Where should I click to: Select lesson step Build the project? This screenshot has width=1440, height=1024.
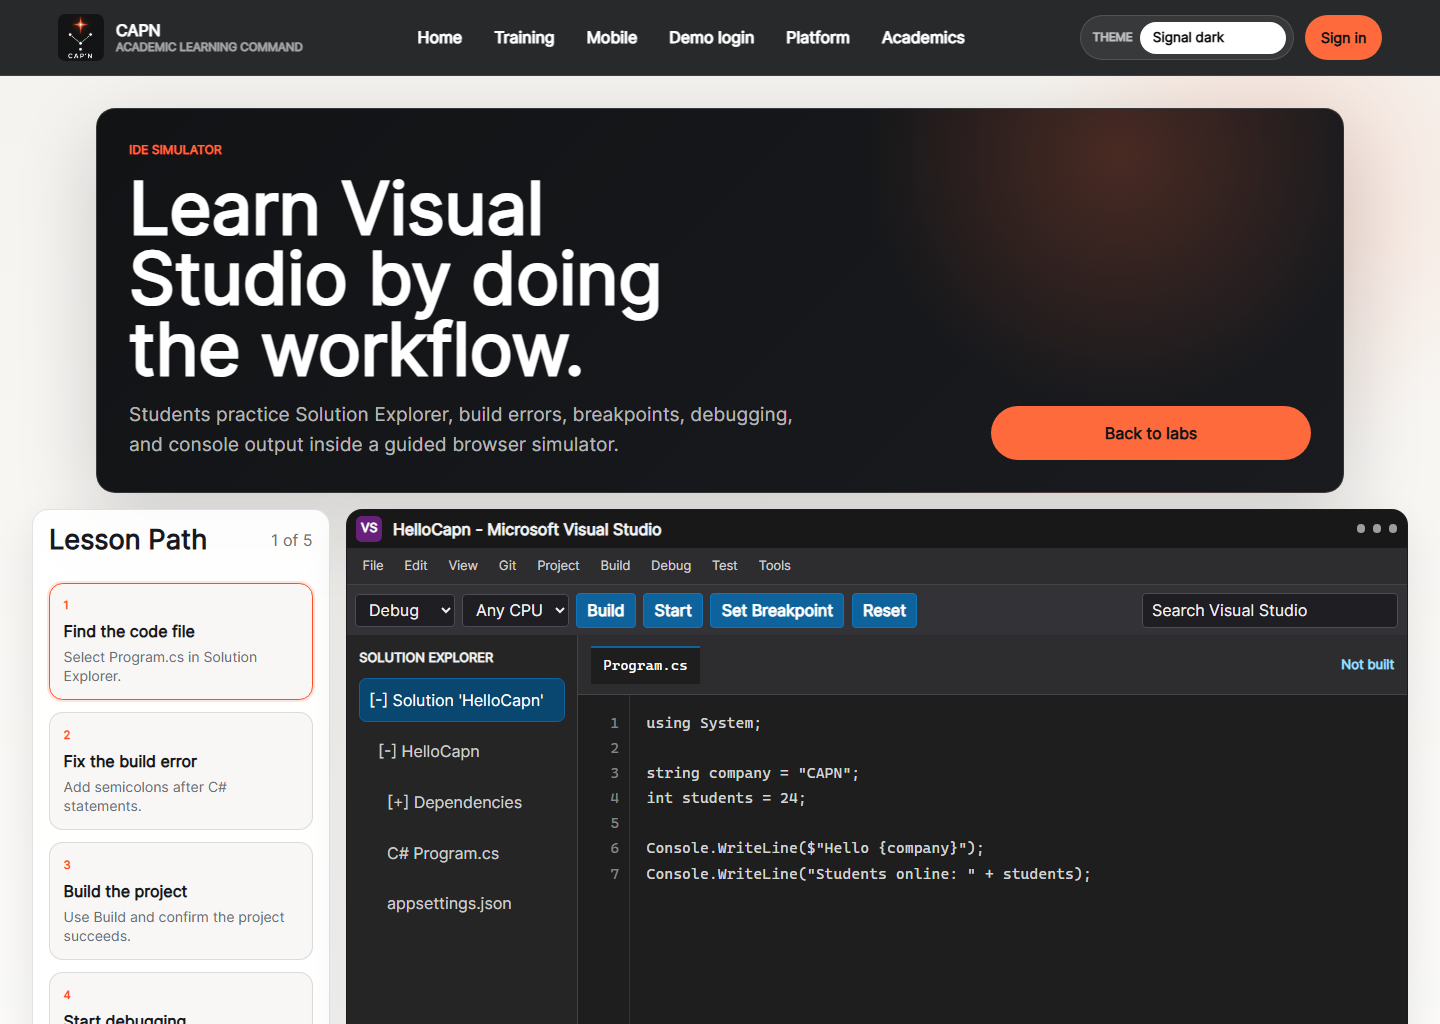point(181,901)
